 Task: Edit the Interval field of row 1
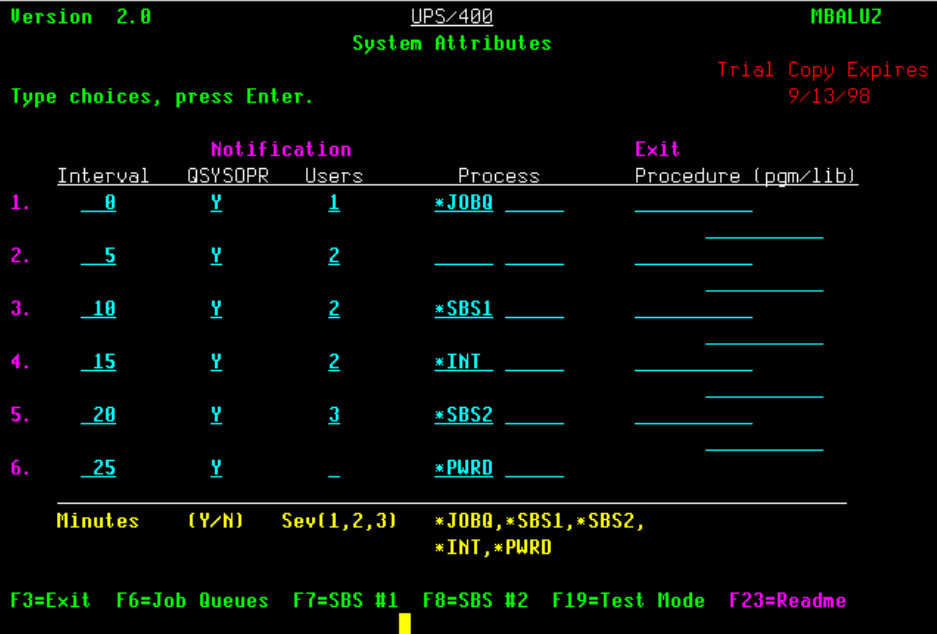[x=99, y=203]
